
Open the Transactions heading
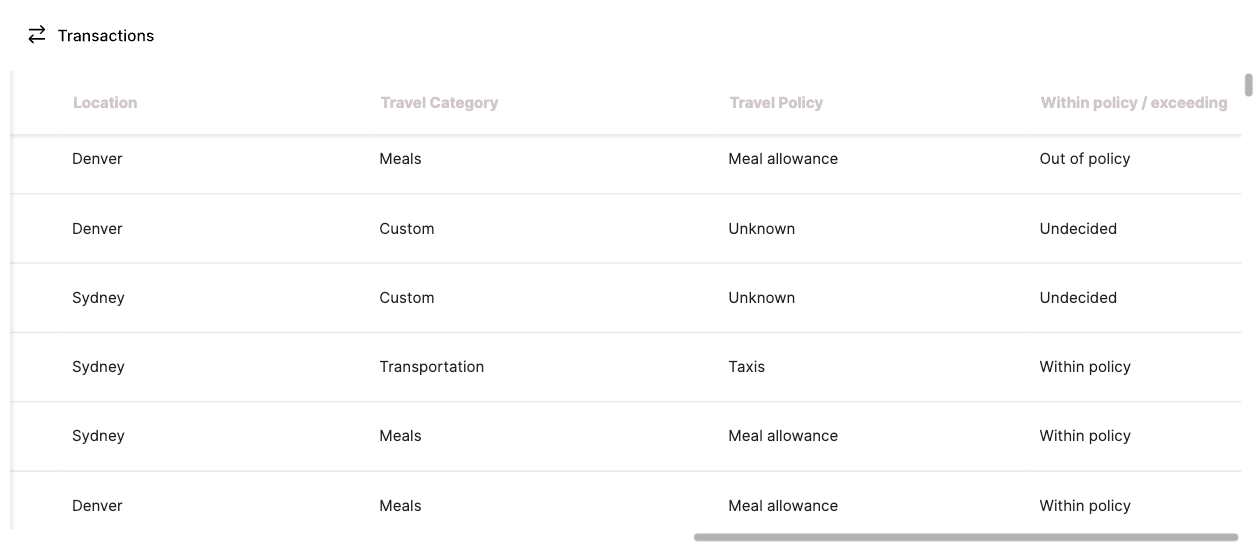click(x=106, y=36)
